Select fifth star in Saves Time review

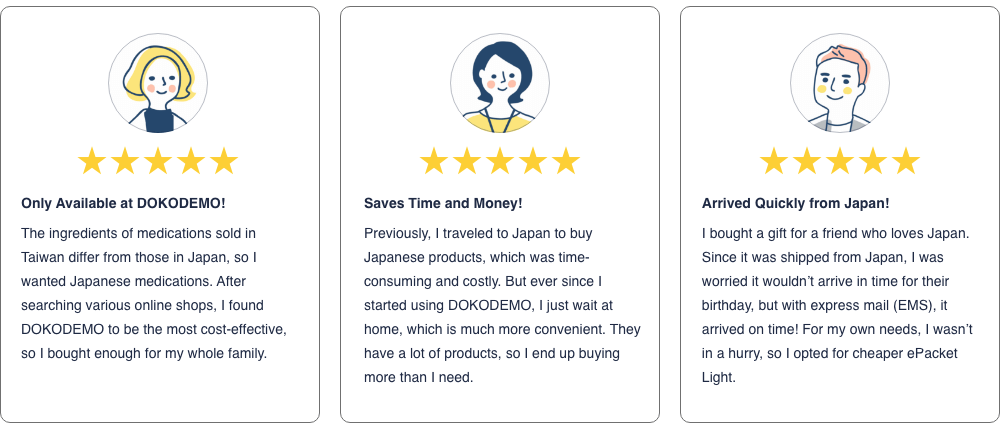pos(566,161)
